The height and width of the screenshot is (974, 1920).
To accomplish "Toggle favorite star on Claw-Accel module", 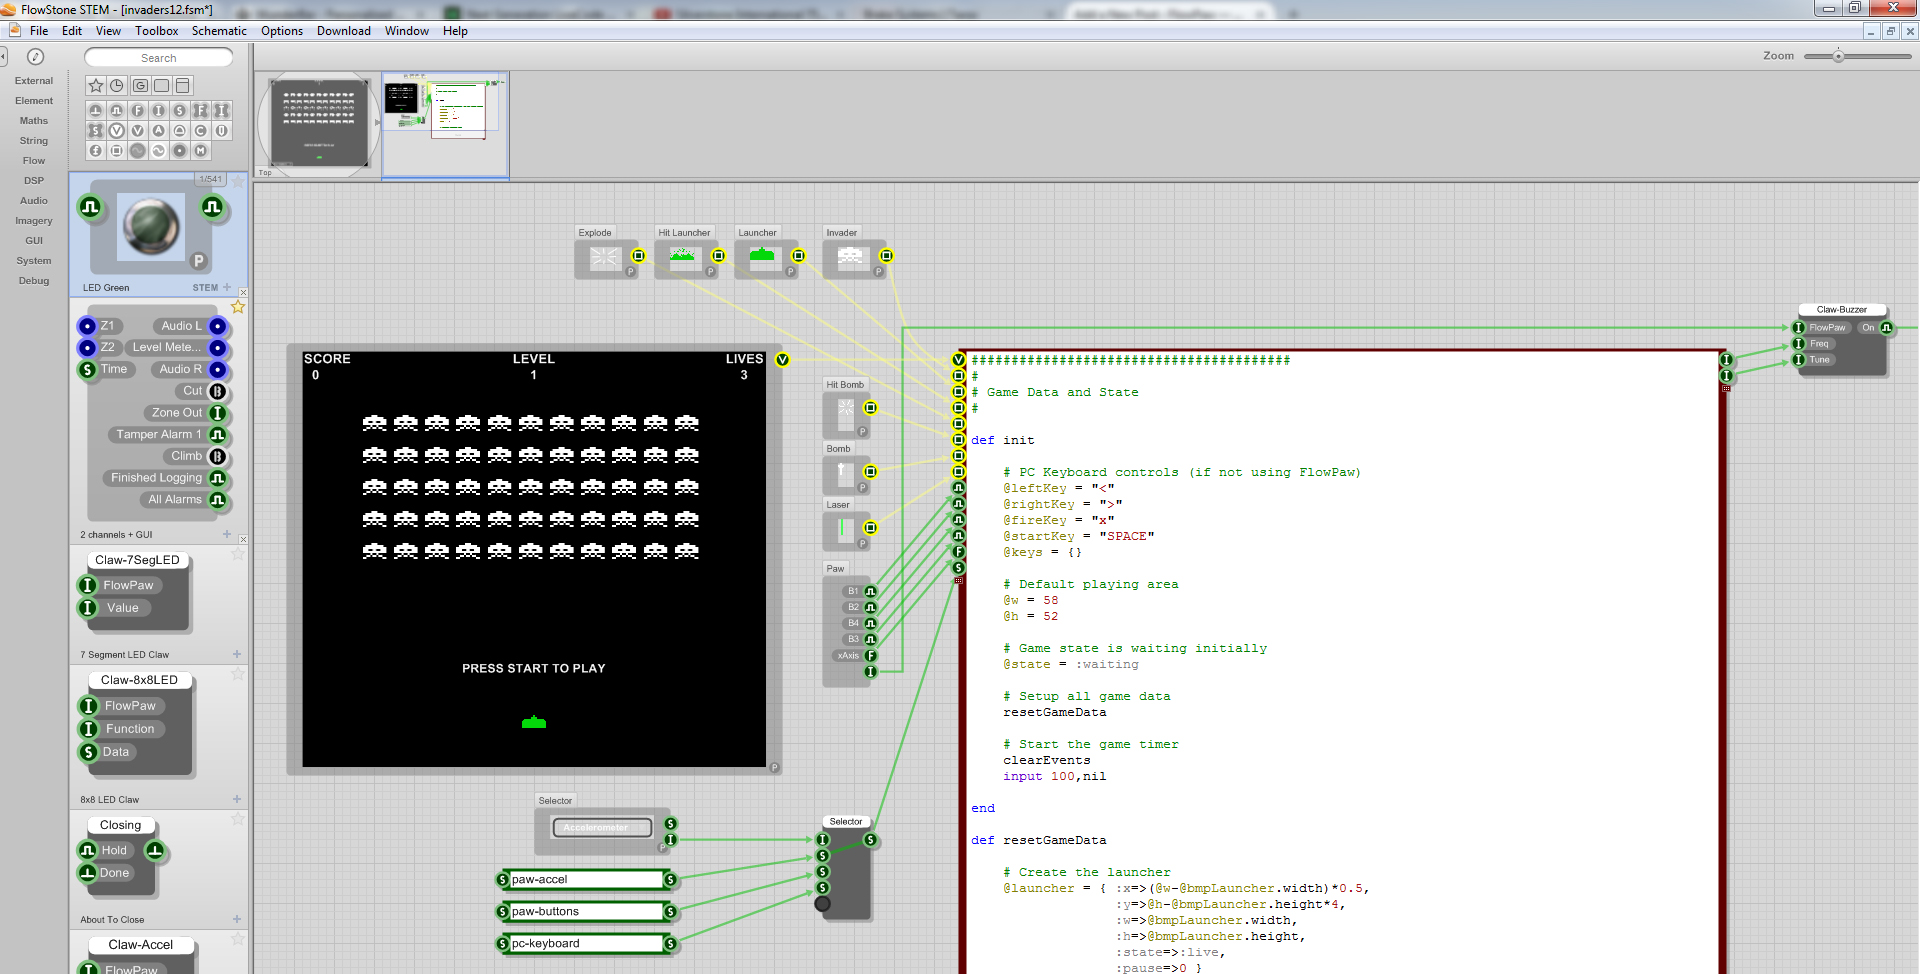I will tap(238, 938).
